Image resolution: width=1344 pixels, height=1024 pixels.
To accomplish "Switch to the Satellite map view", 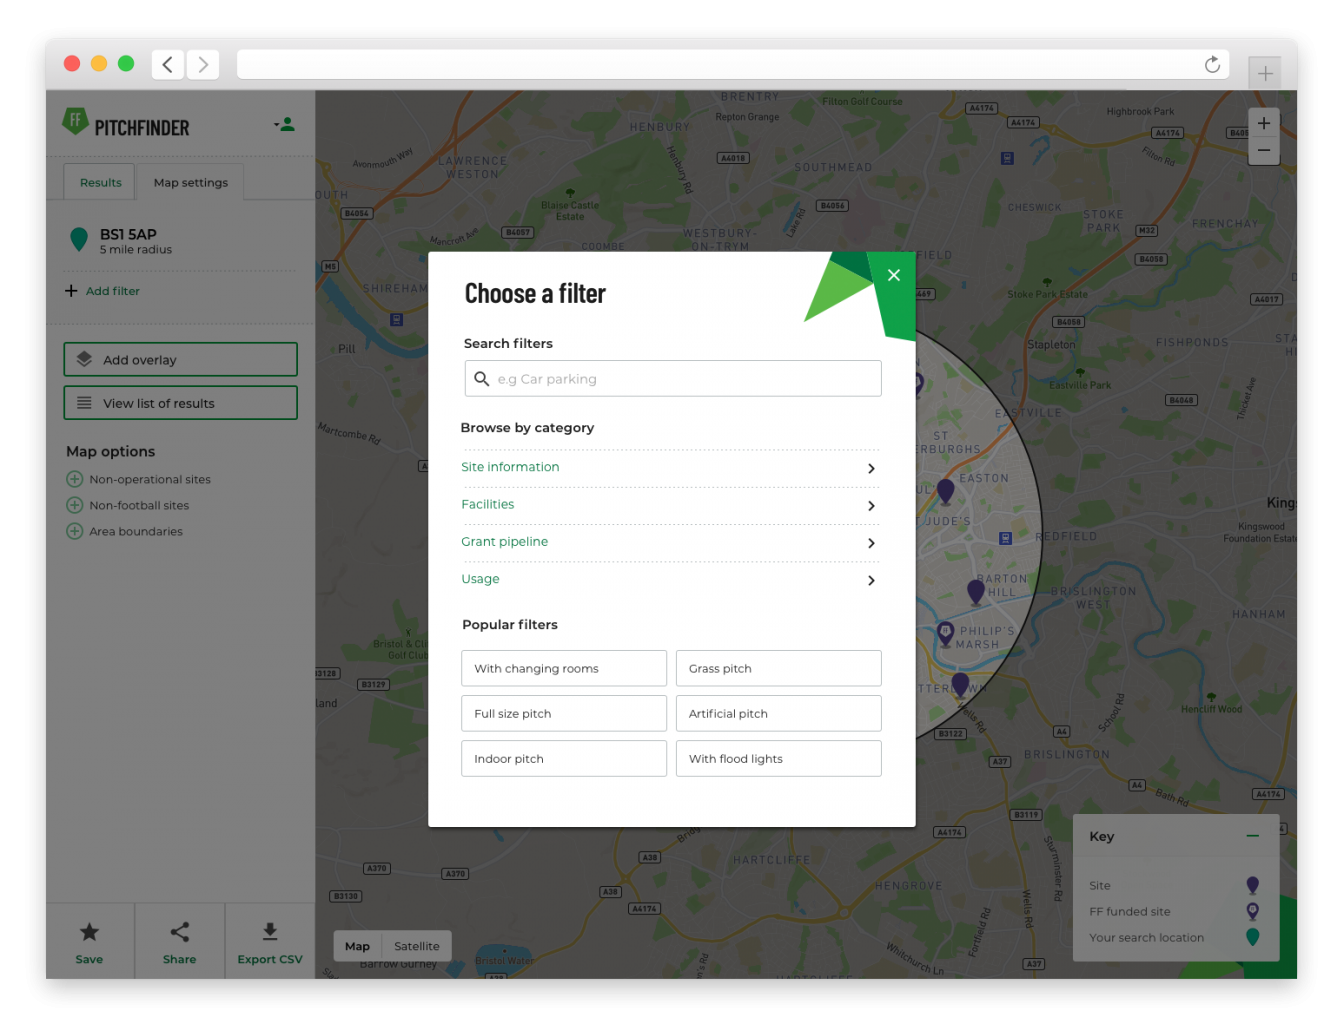I will point(416,945).
